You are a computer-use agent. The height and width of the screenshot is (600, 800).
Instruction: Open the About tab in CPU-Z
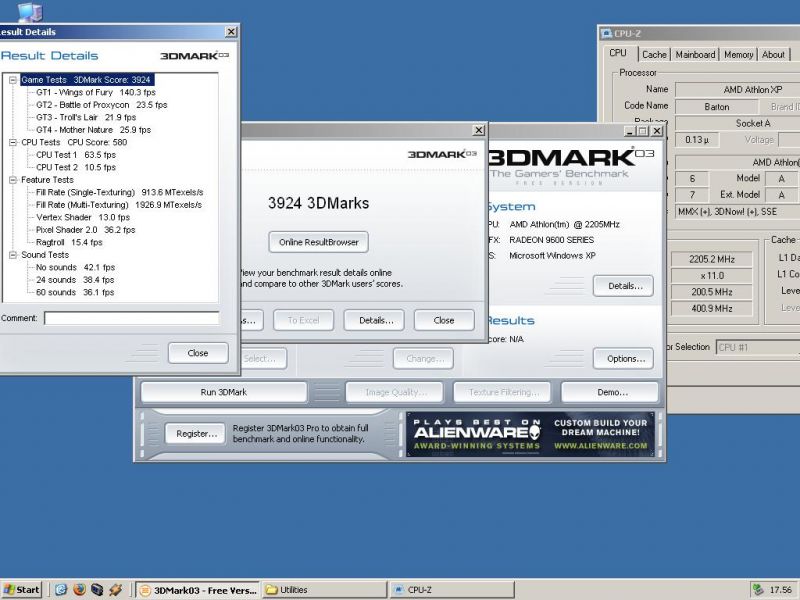[x=773, y=55]
